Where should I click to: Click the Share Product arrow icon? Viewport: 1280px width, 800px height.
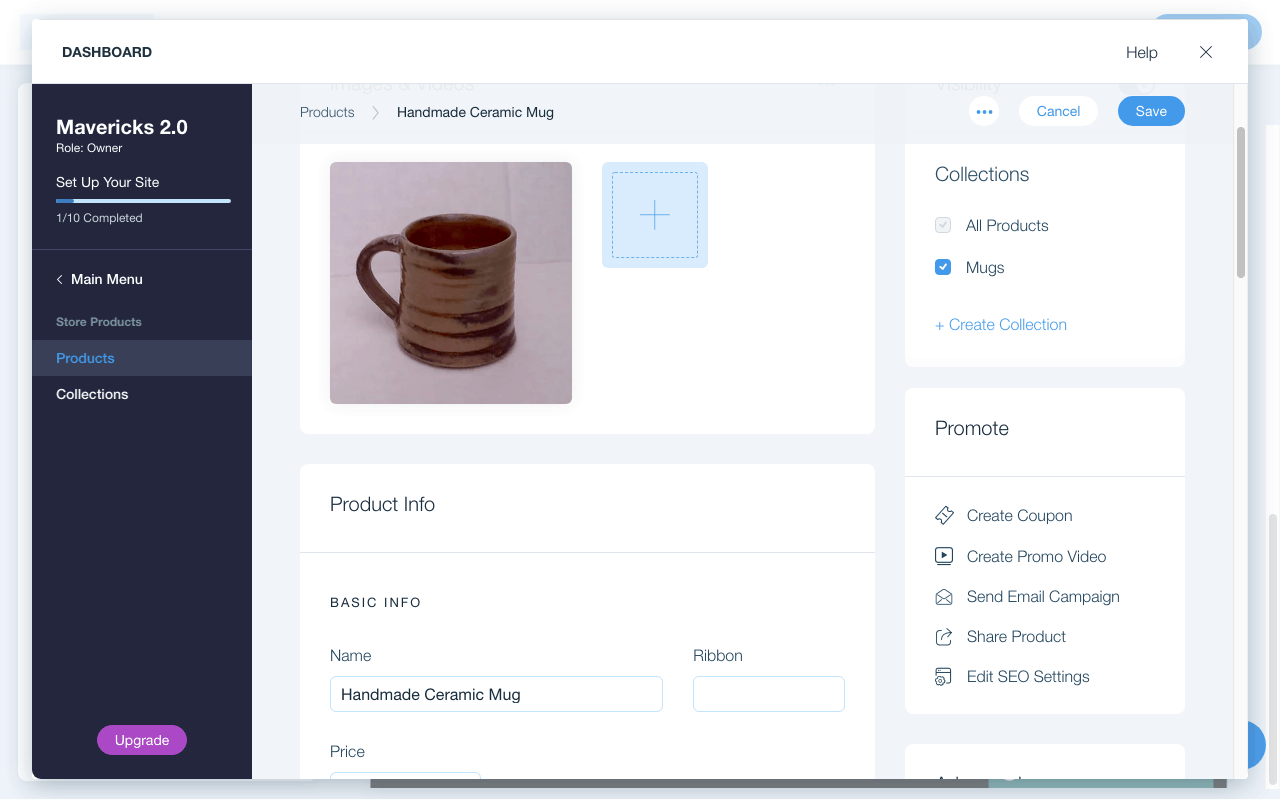click(944, 637)
